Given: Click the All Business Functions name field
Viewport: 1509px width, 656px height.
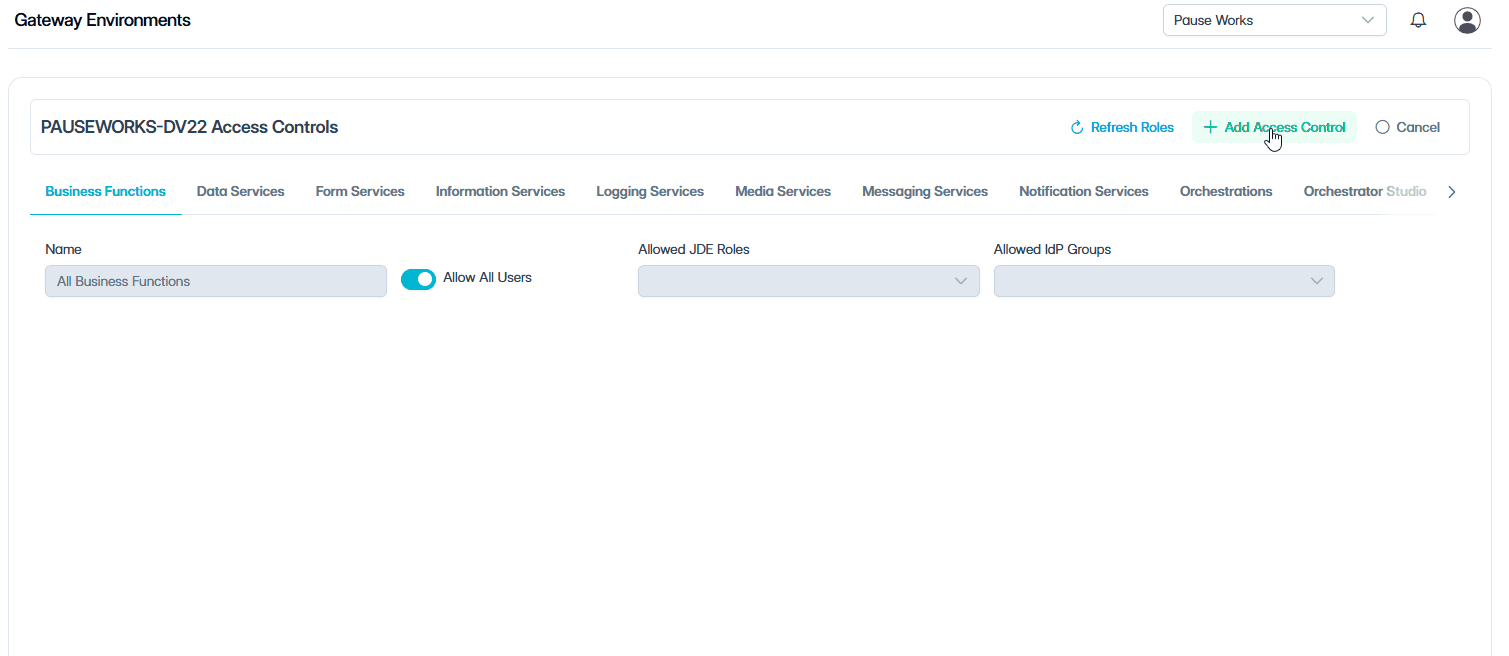Looking at the screenshot, I should point(216,281).
